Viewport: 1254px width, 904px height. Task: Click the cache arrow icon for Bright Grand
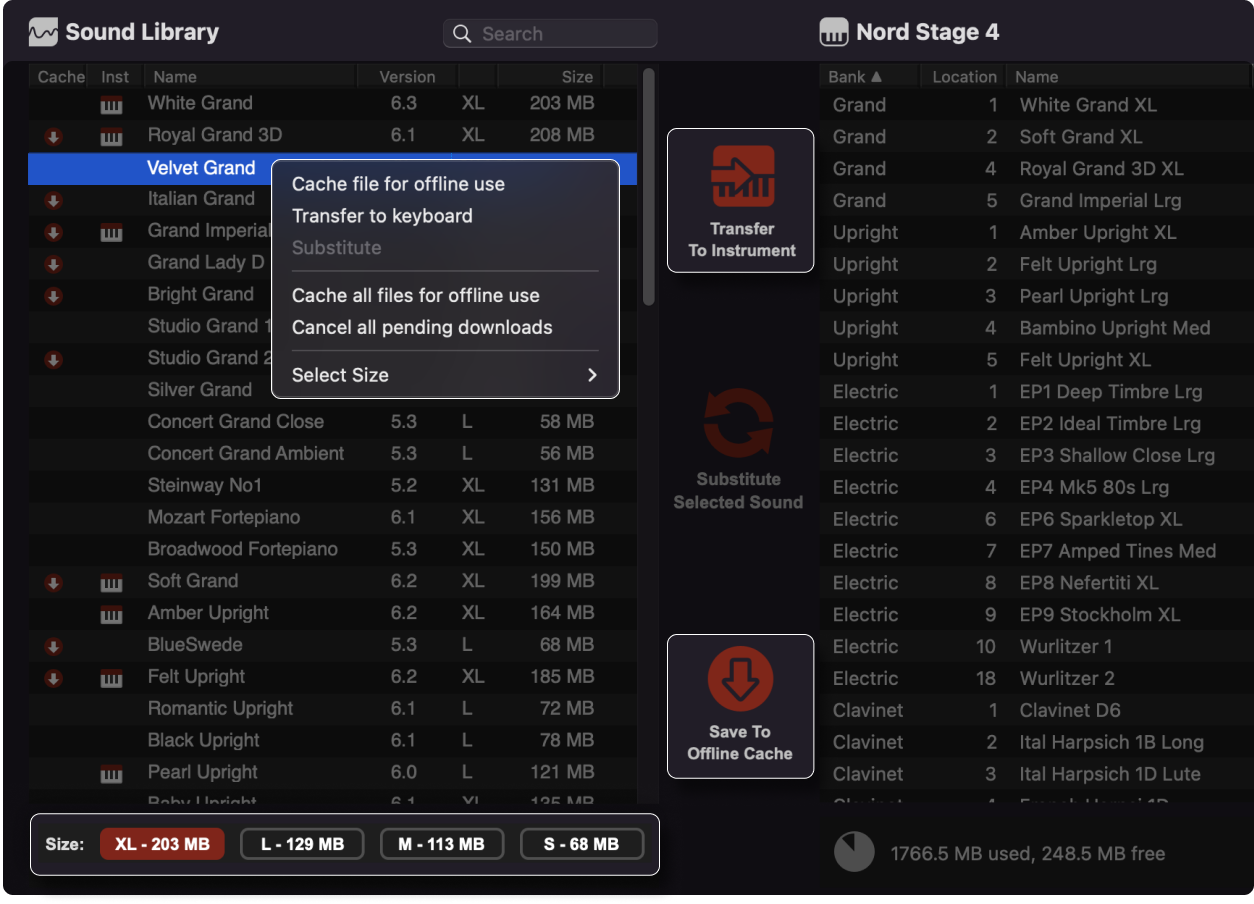54,296
